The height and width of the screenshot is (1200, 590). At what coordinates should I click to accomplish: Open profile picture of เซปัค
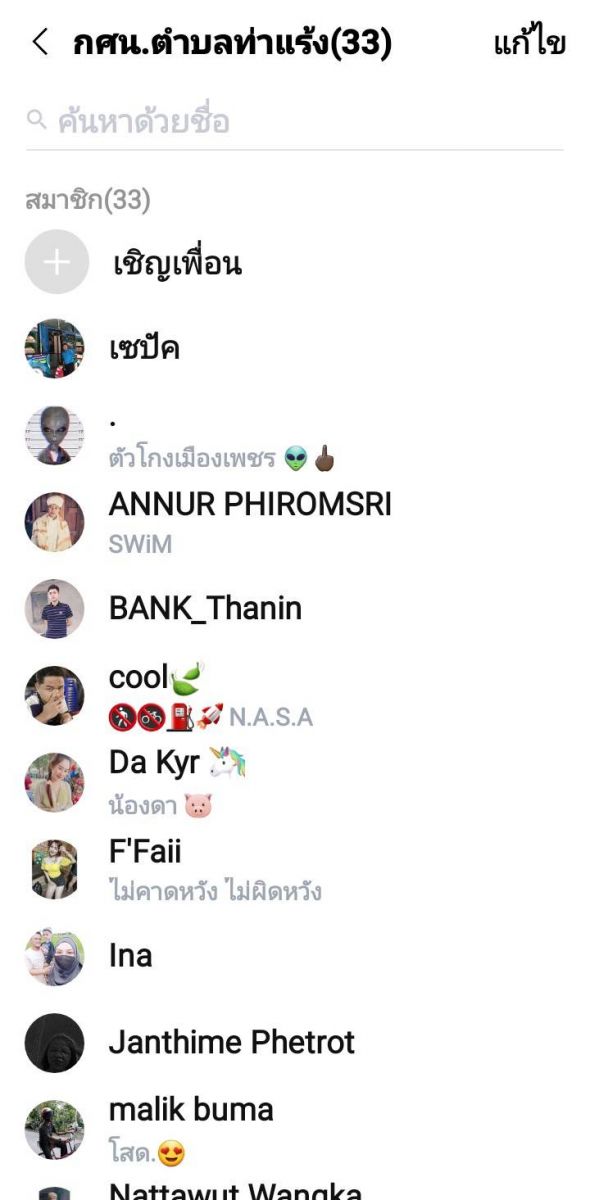coord(55,349)
